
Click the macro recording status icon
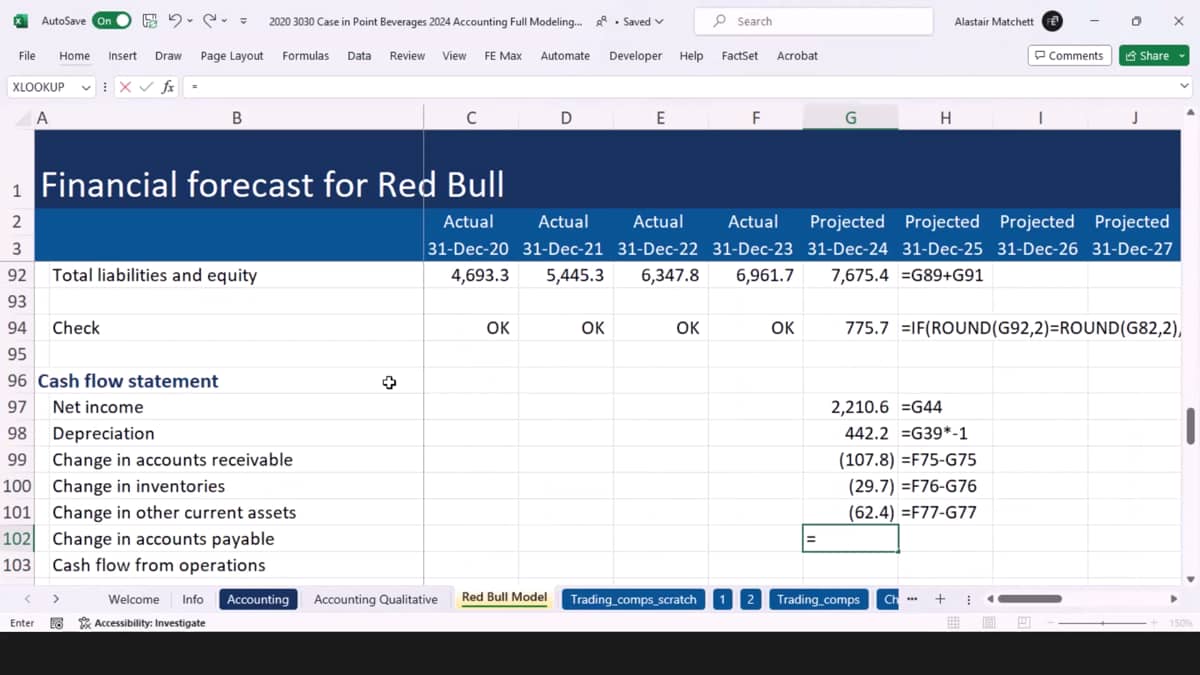pyautogui.click(x=57, y=623)
